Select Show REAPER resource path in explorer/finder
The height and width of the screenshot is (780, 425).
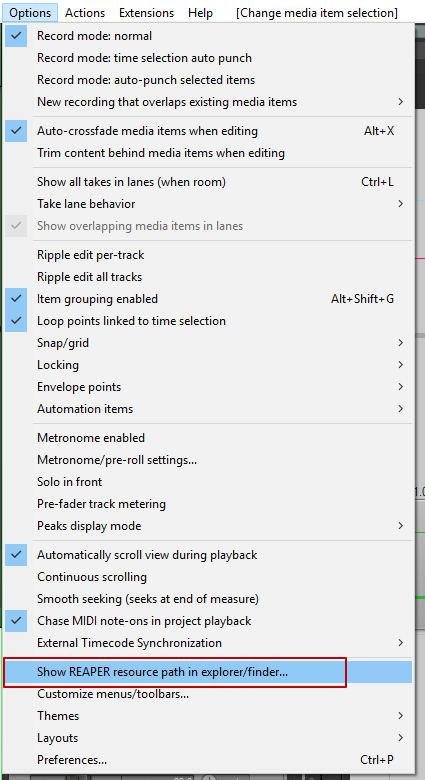(x=208, y=672)
